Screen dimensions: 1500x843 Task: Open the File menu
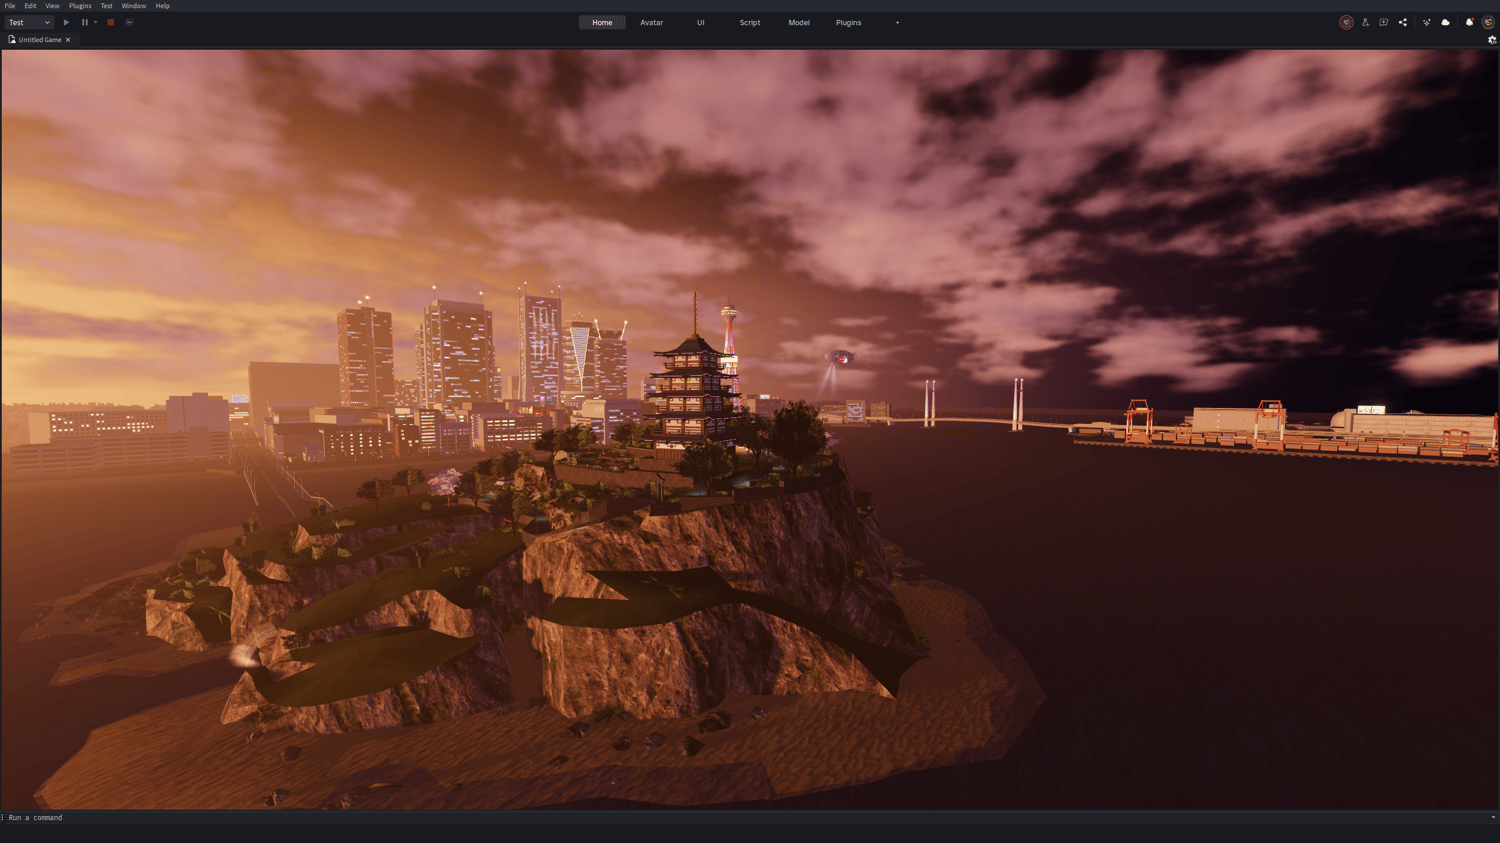pyautogui.click(x=10, y=6)
